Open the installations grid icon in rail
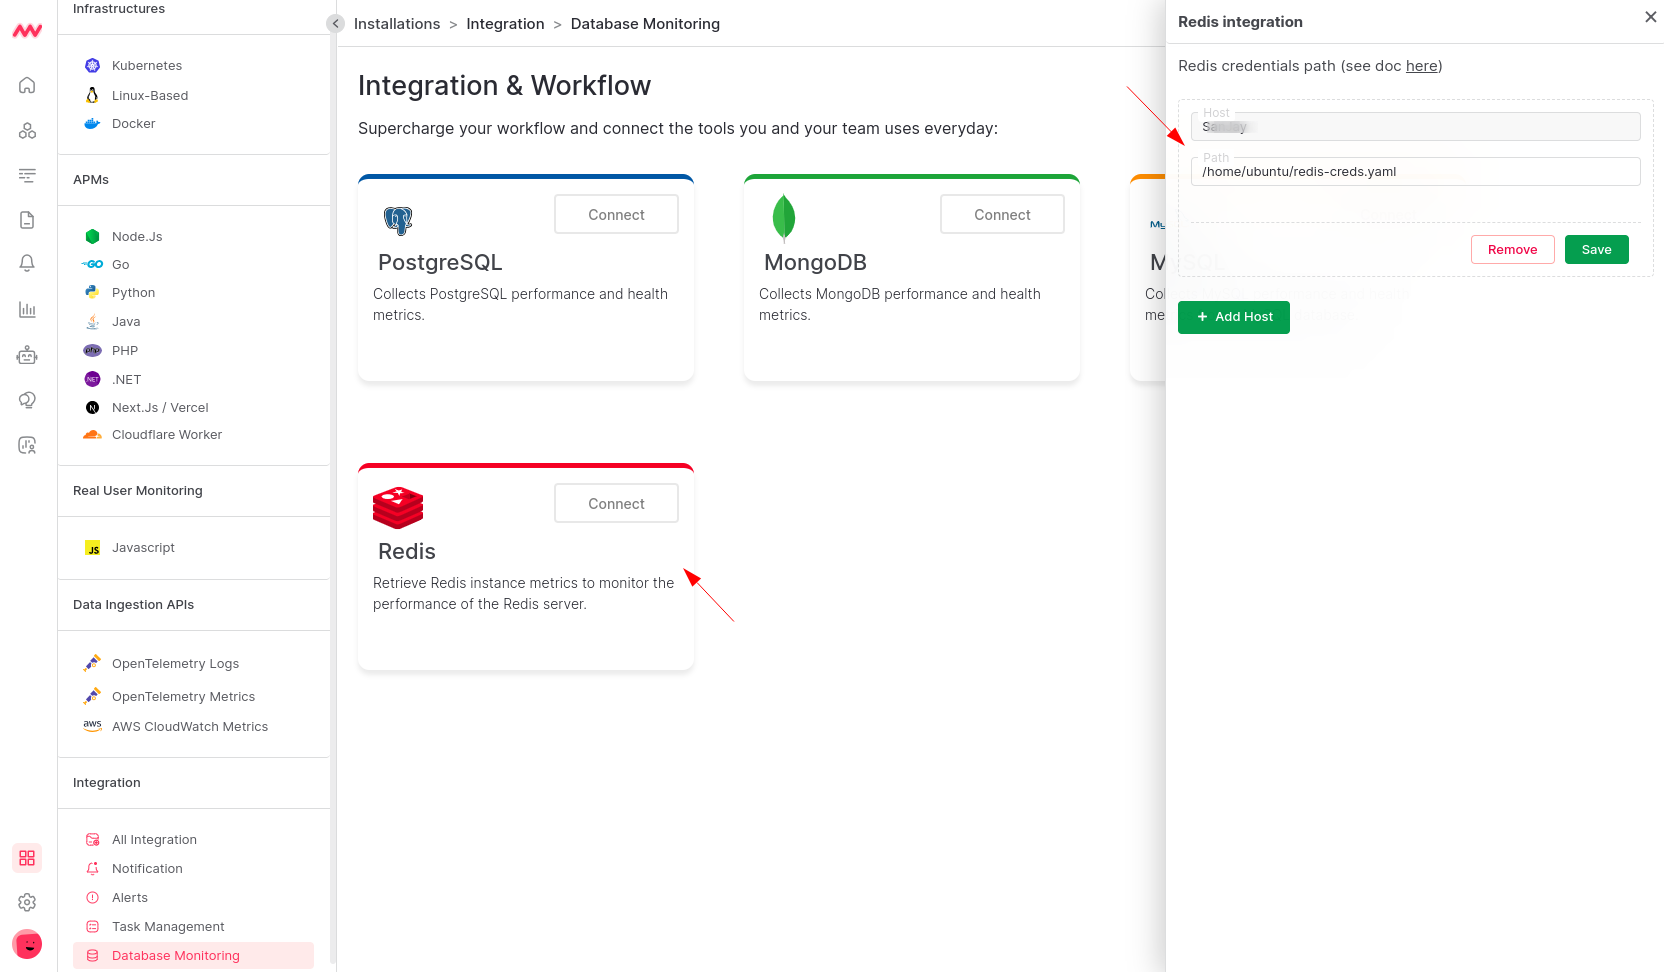 point(27,858)
